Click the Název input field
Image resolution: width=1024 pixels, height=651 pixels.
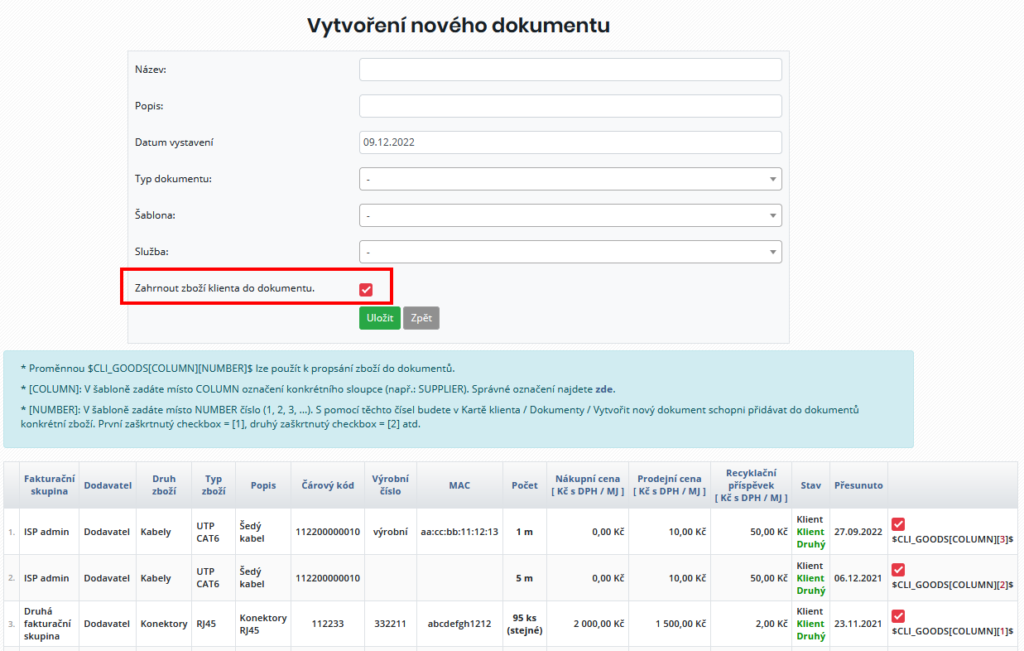[570, 69]
